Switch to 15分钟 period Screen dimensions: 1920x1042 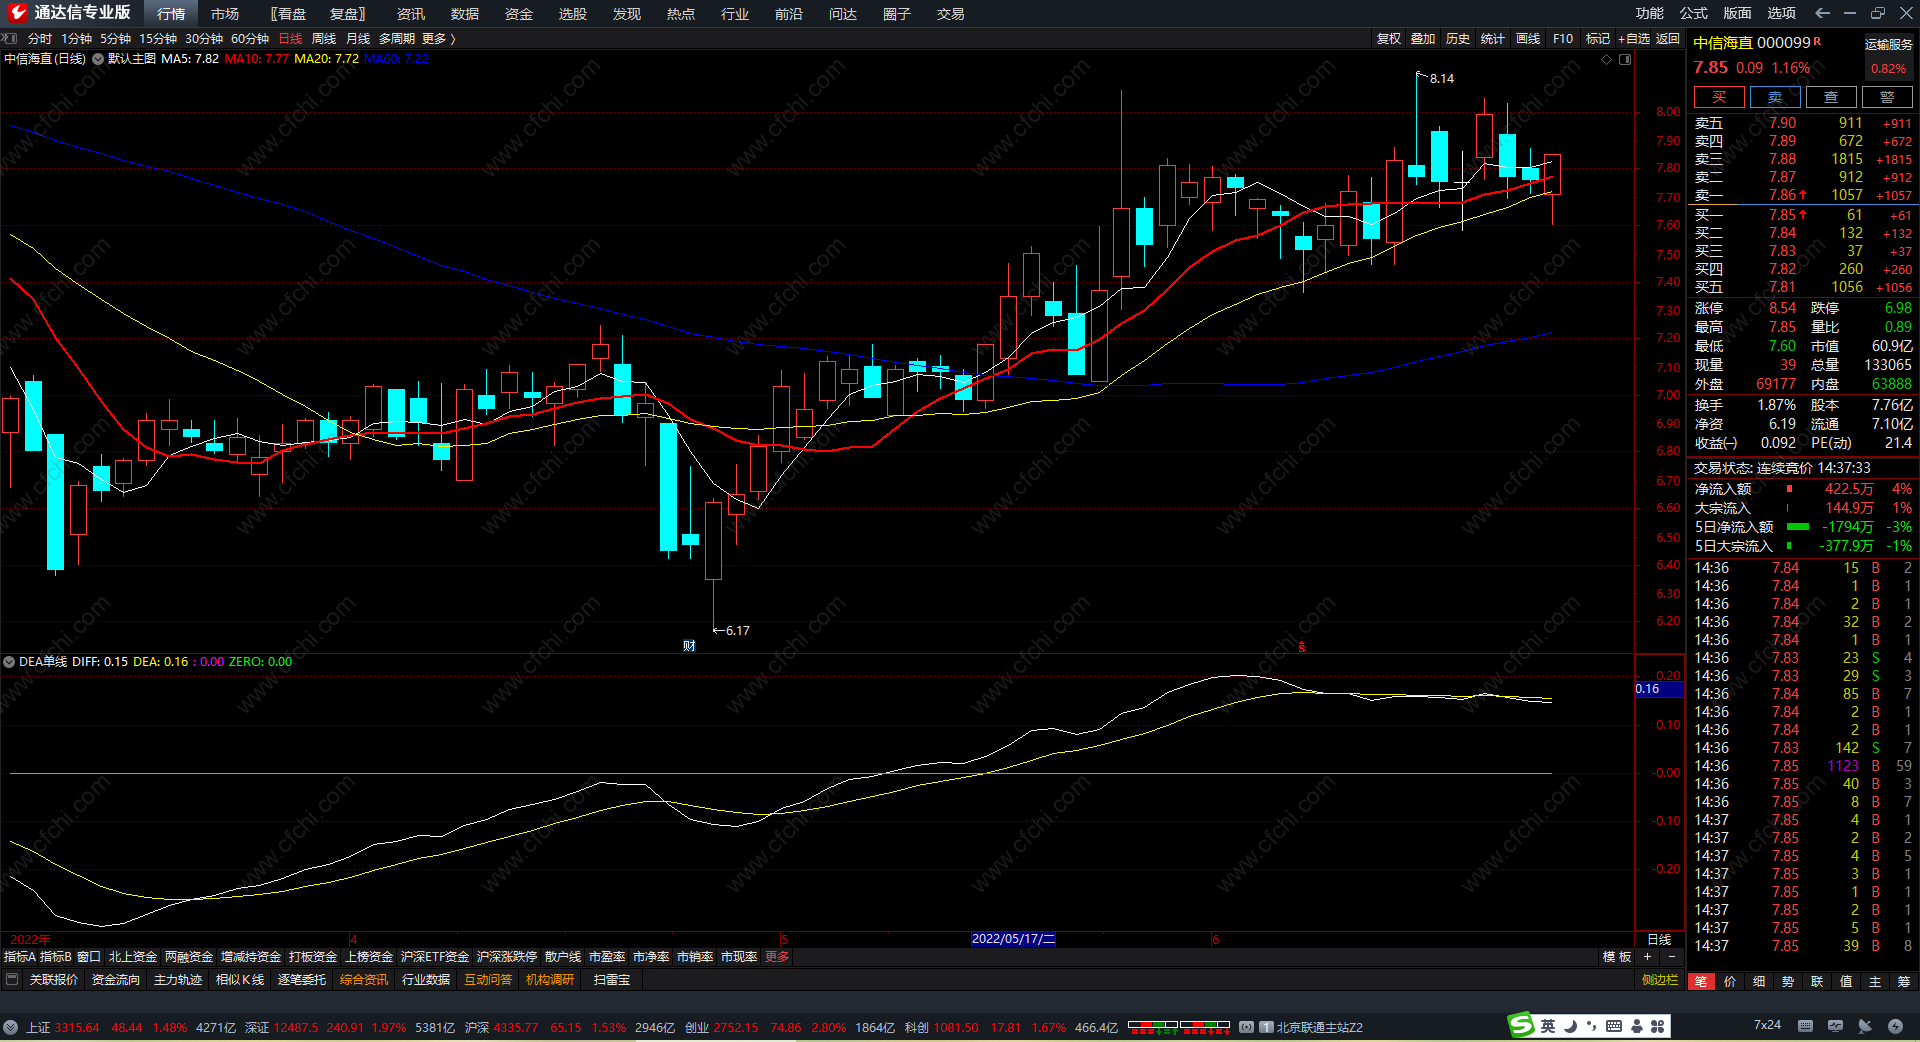tap(158, 38)
